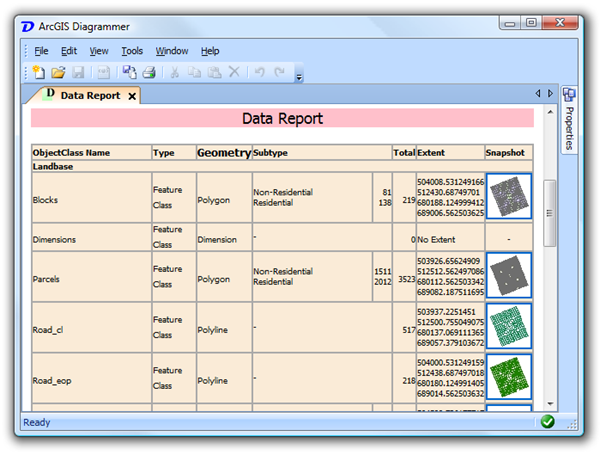The width and height of the screenshot is (600, 455).
Task: Open the Tools menu
Action: click(132, 50)
